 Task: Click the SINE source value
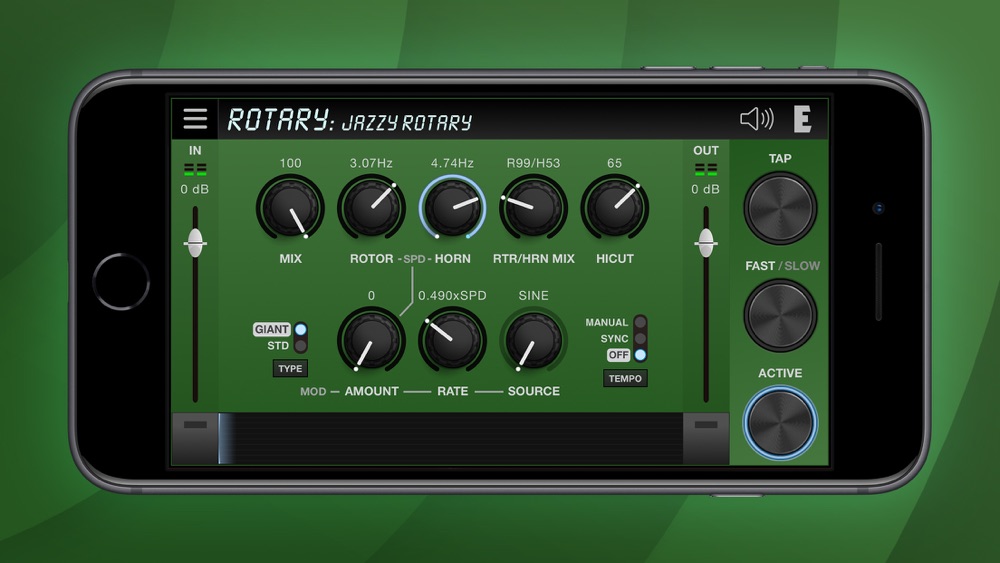click(533, 296)
